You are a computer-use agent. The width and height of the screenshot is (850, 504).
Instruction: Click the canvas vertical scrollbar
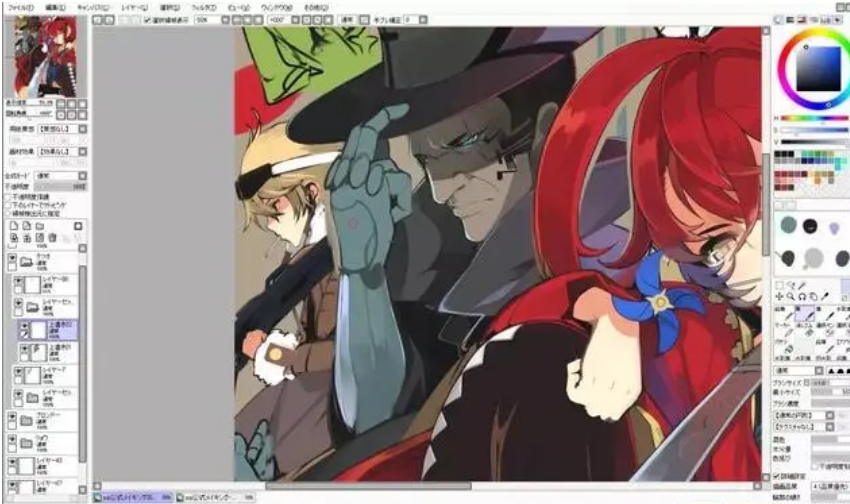click(766, 206)
